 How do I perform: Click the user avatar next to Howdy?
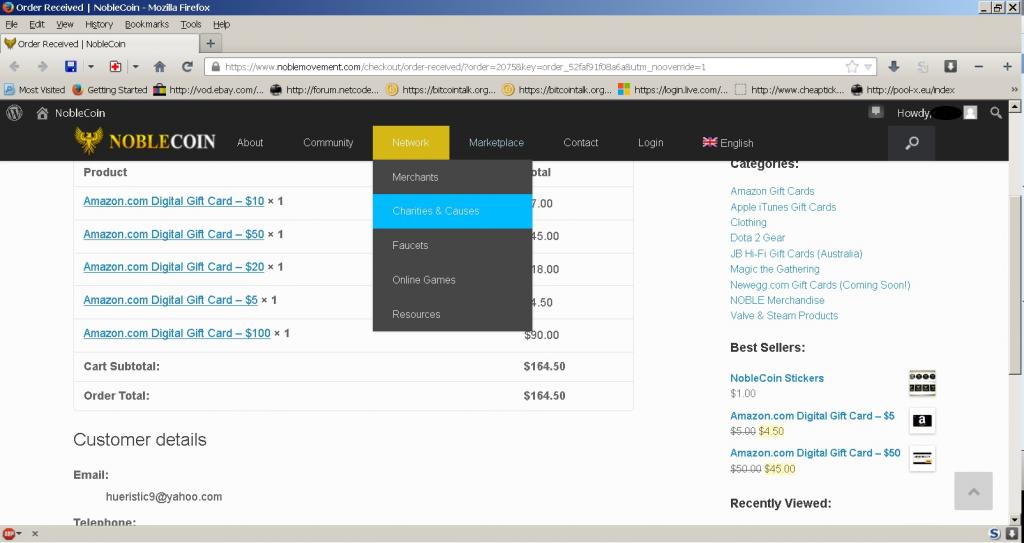[970, 113]
